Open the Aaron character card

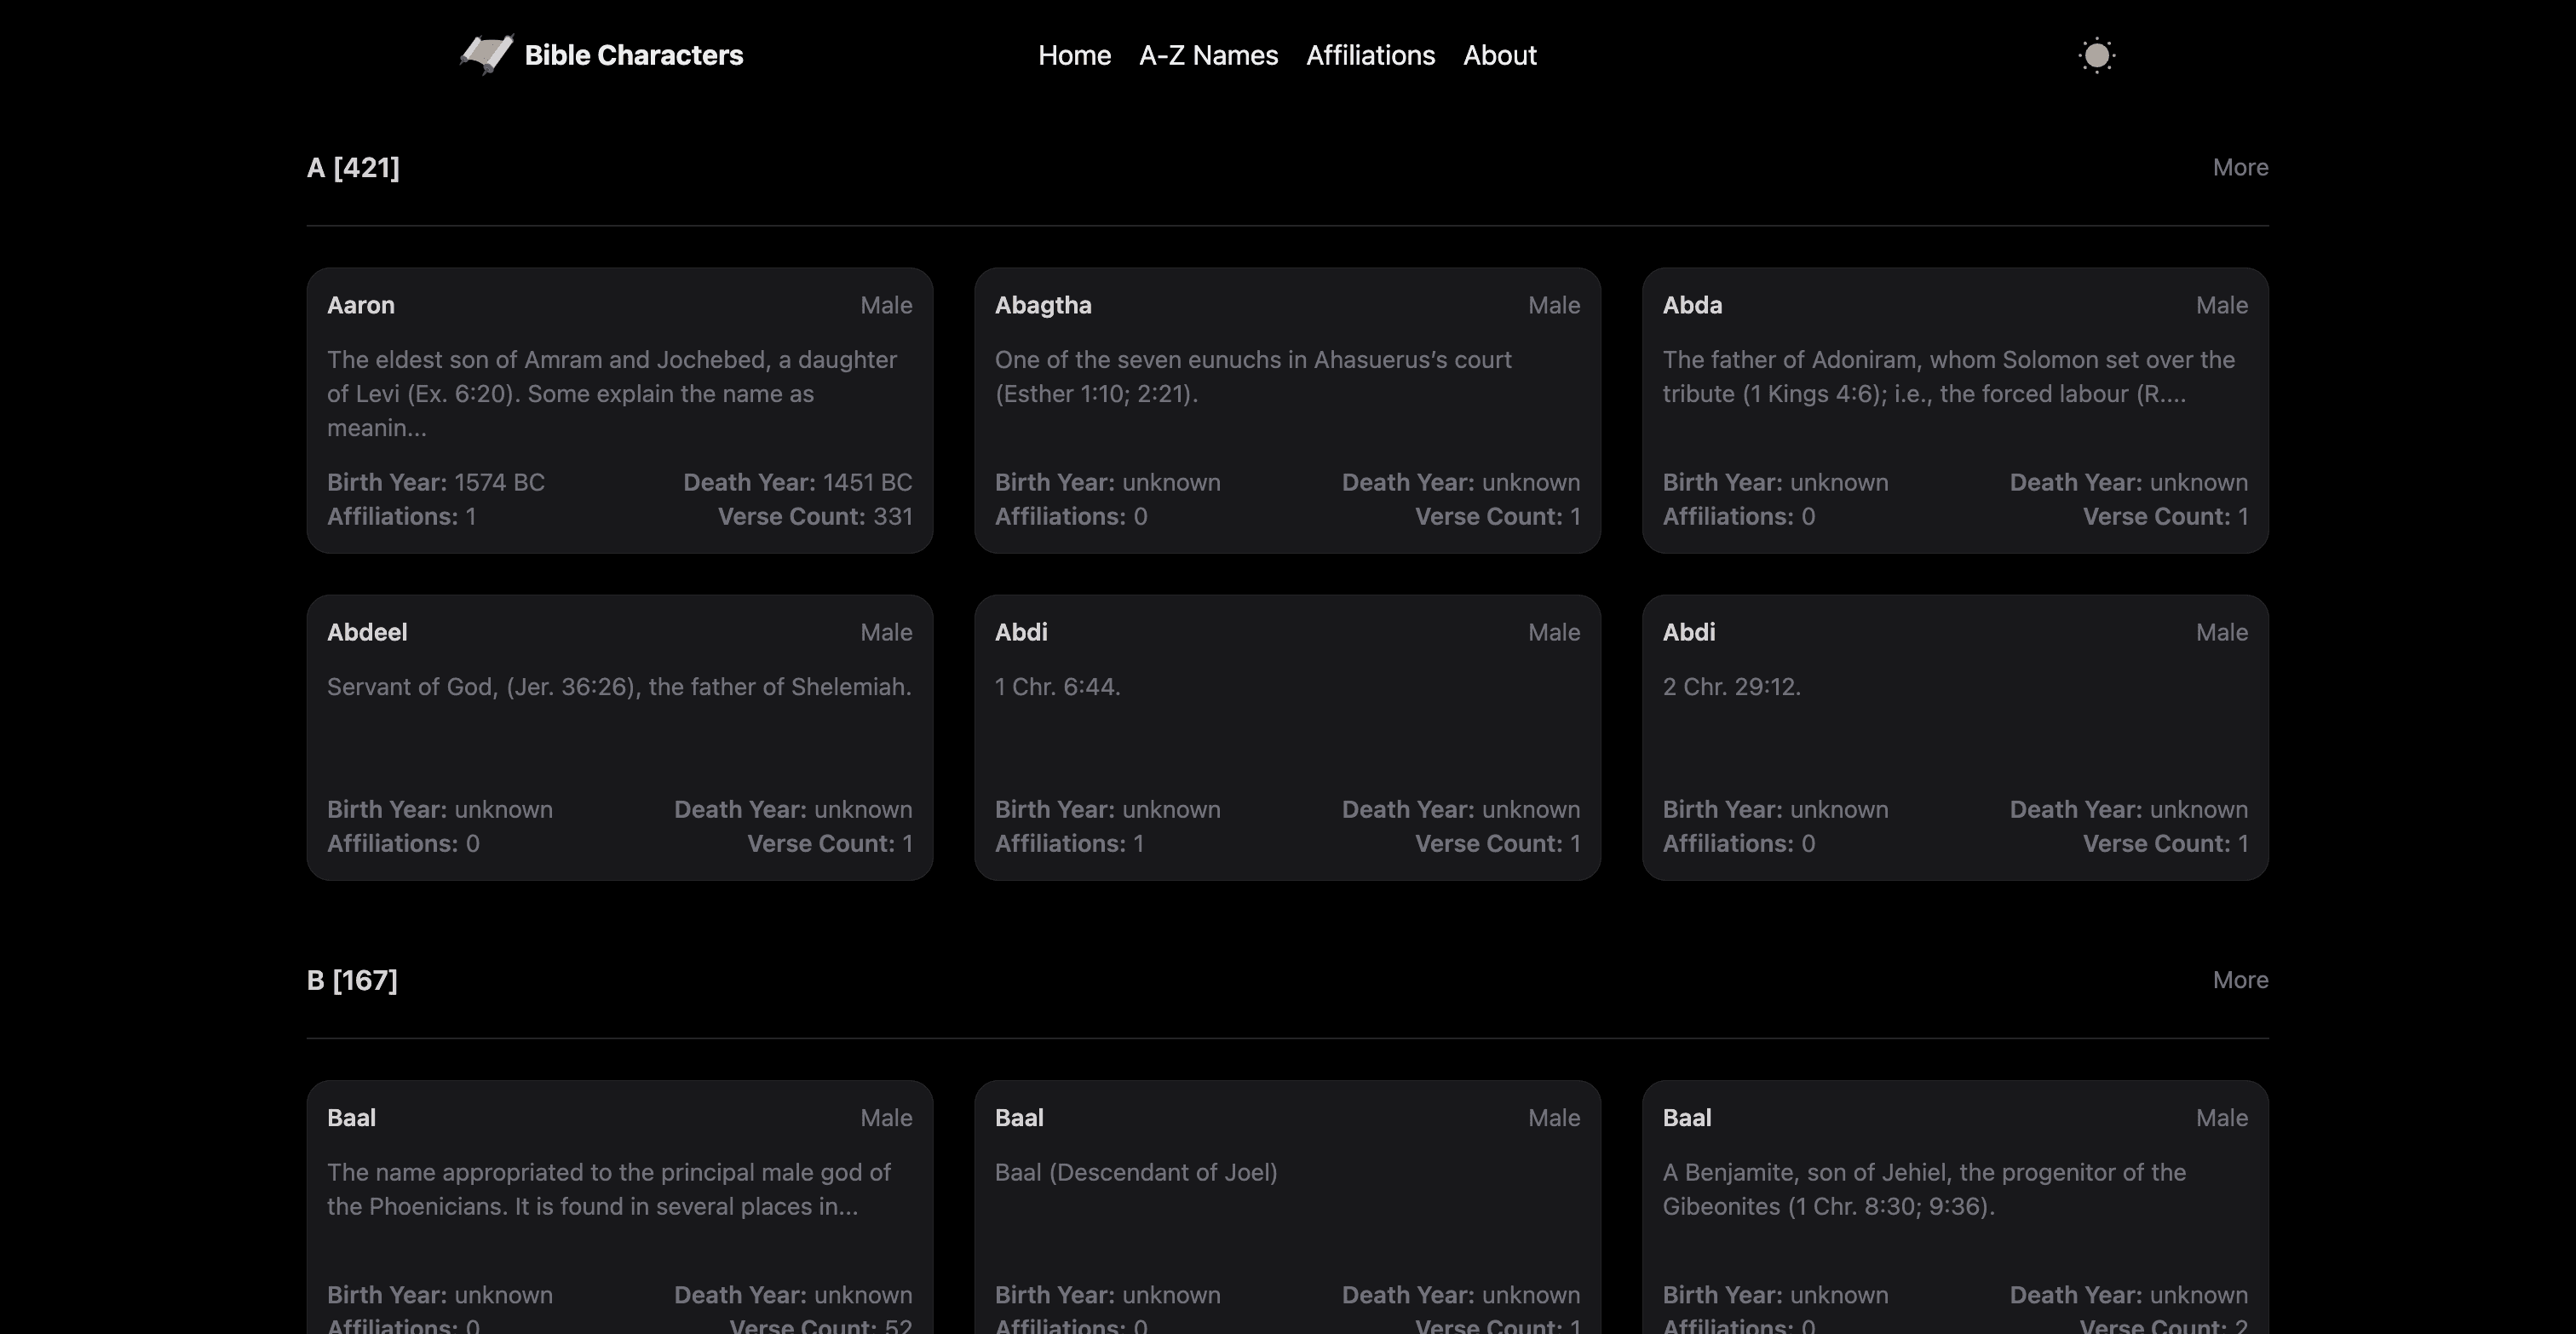click(x=620, y=410)
